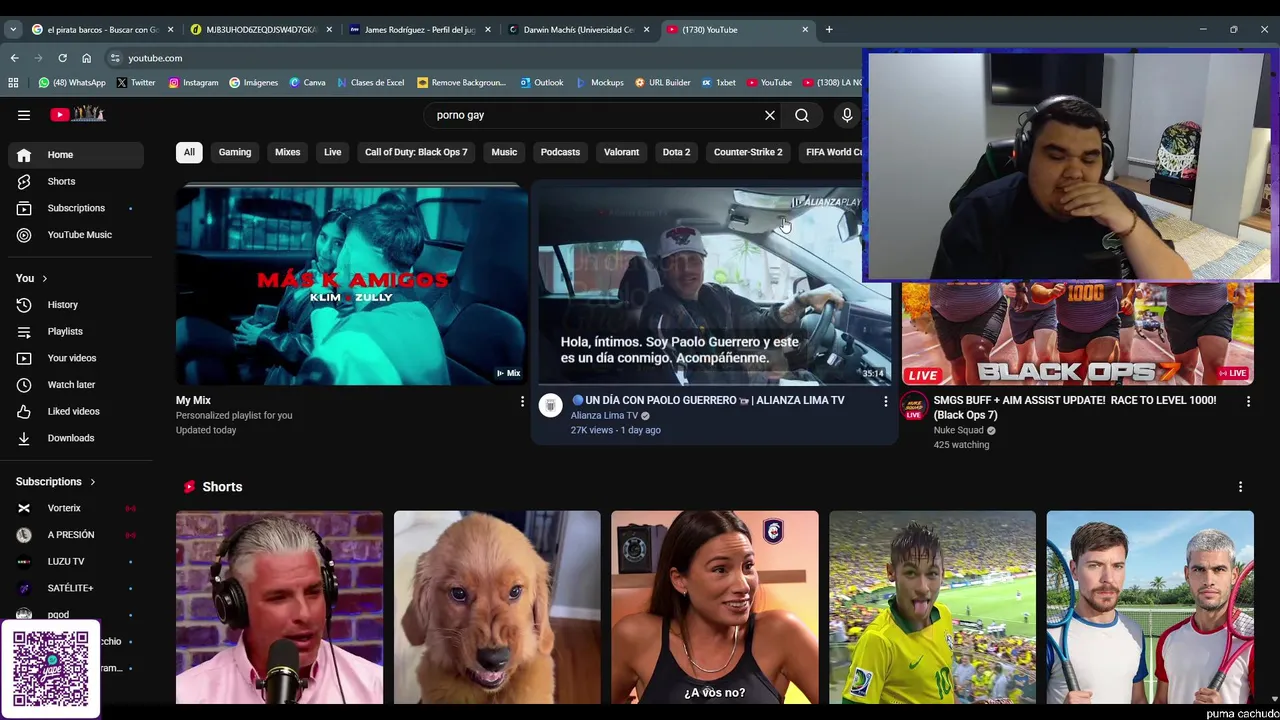Viewport: 1280px width, 720px height.
Task: Open the 1xbet bookmark
Action: (719, 83)
